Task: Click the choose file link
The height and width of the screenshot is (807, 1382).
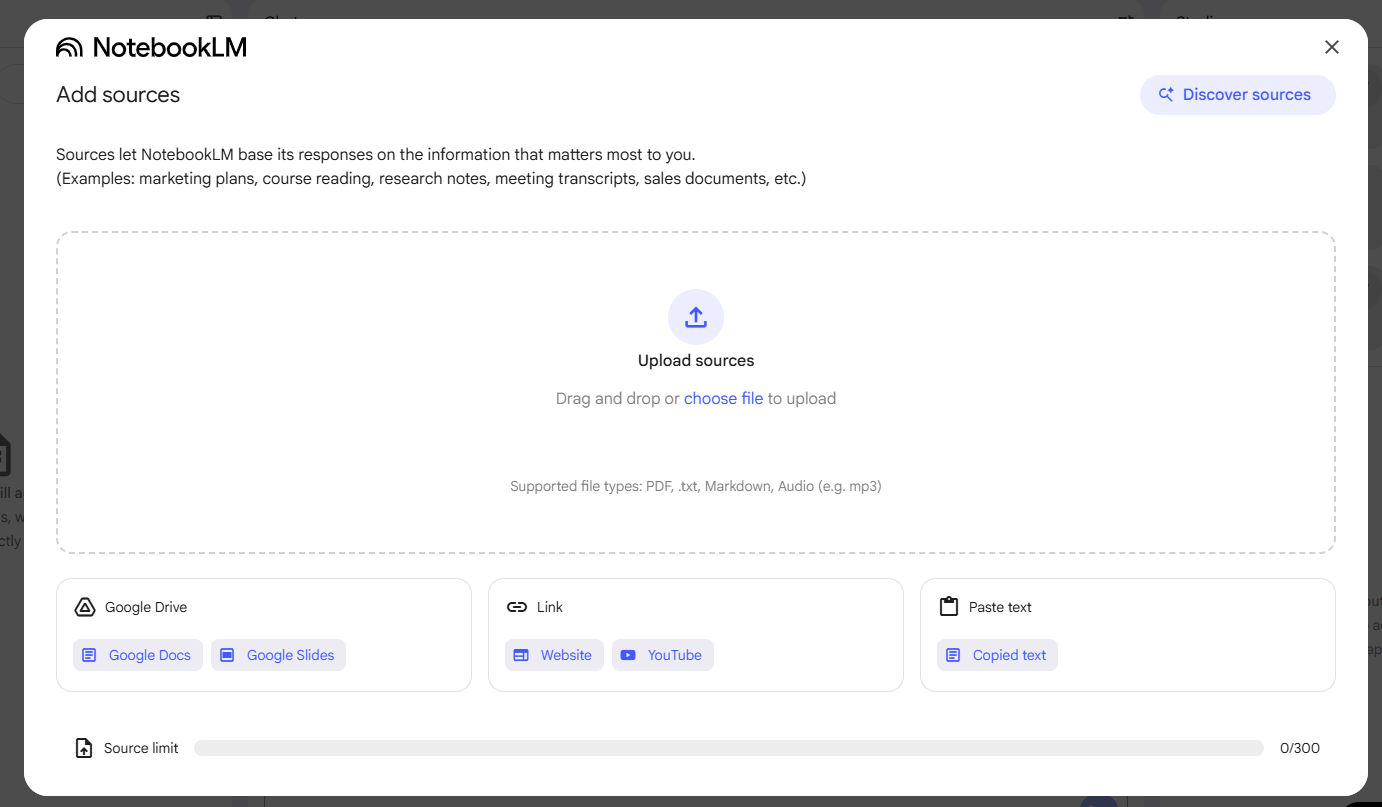Action: tap(723, 398)
